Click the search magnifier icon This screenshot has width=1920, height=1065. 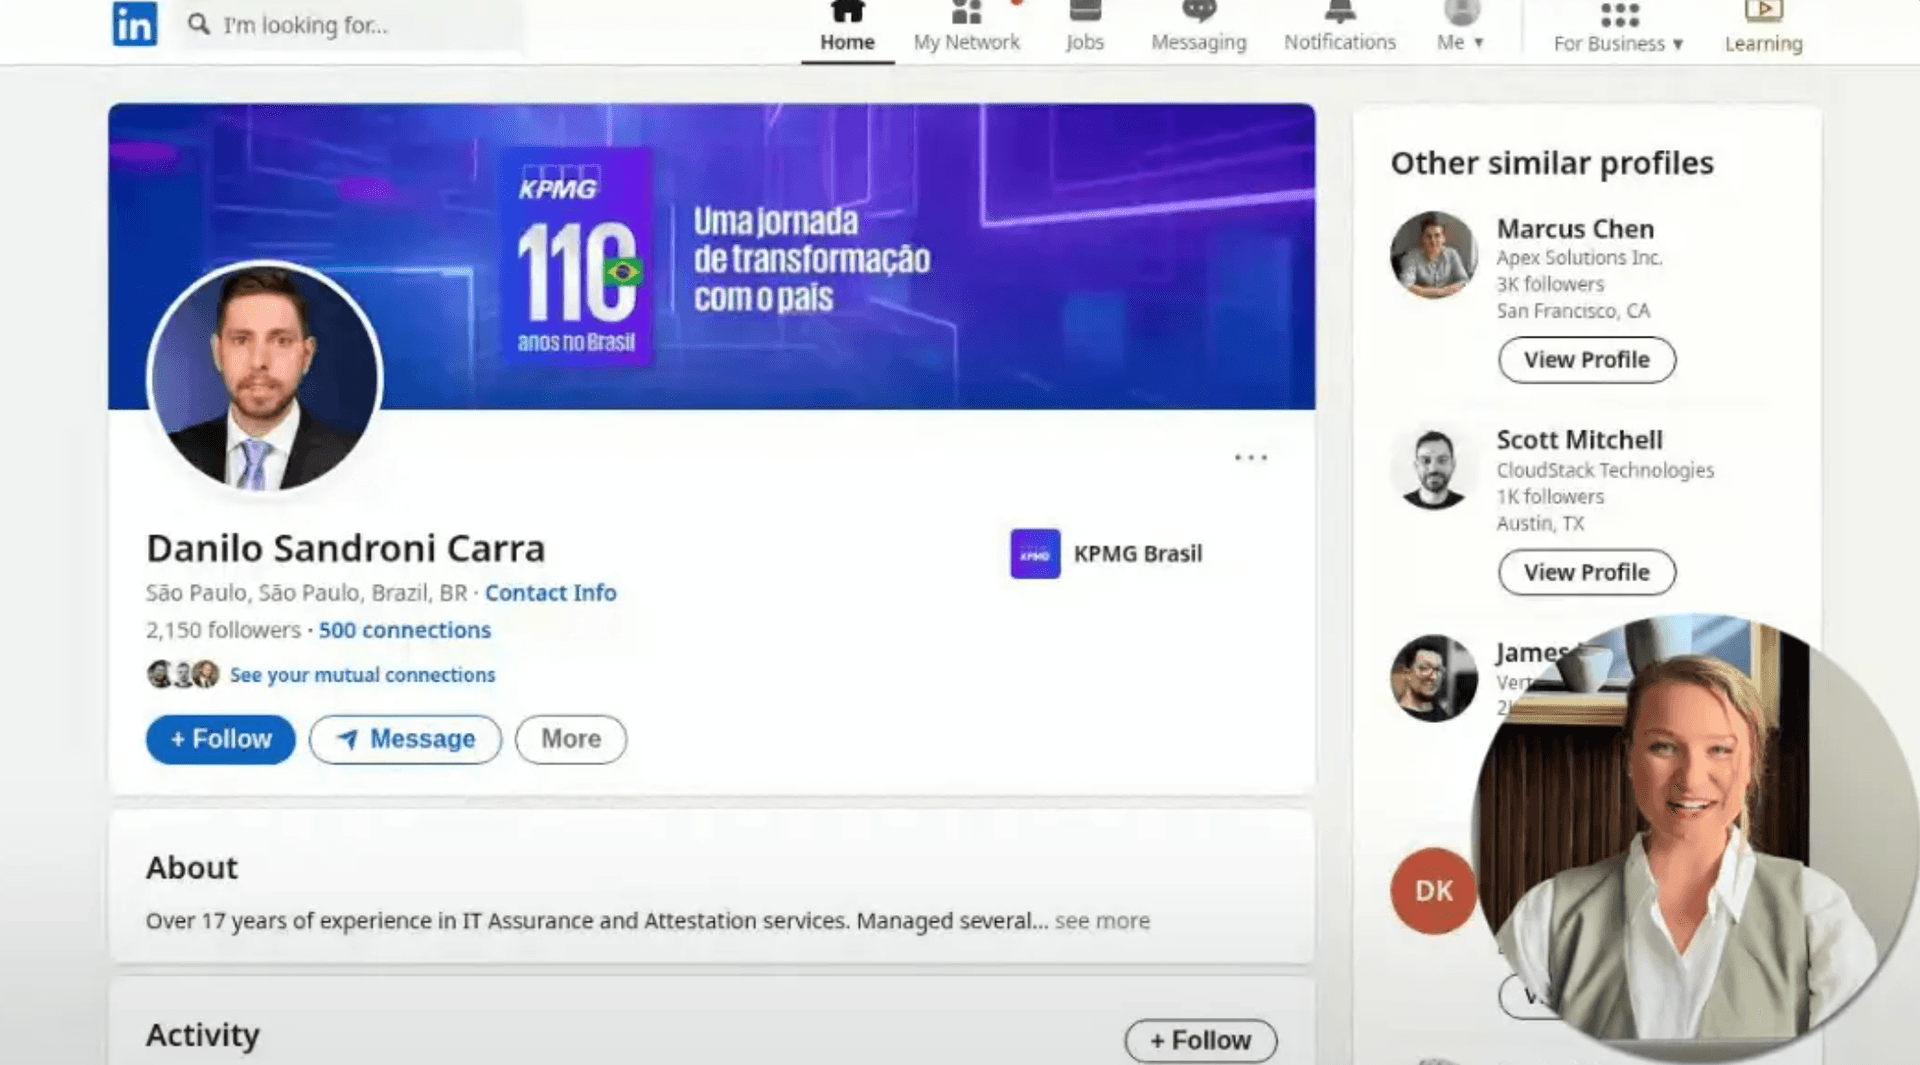pos(198,24)
